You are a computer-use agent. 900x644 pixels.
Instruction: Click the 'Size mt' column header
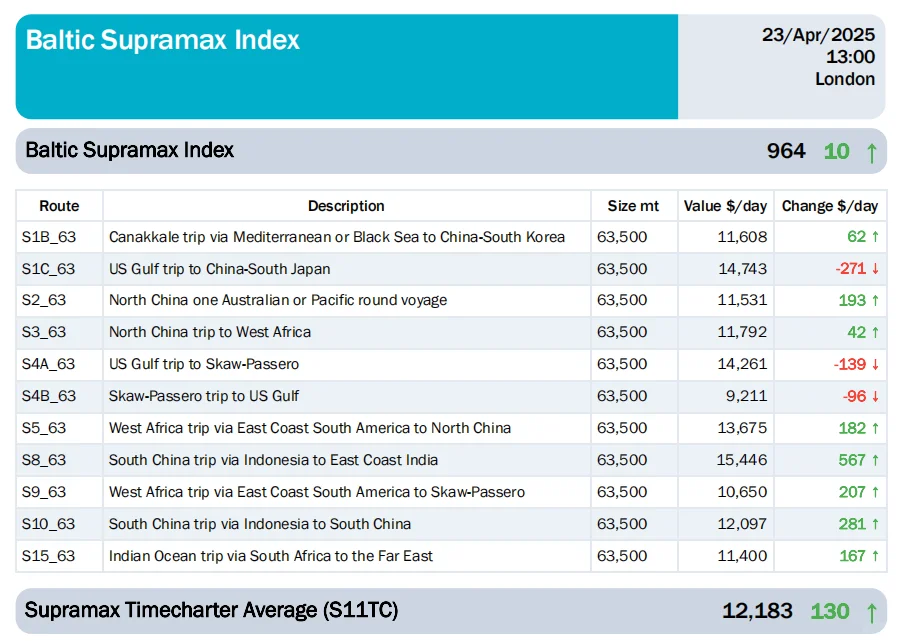coord(633,206)
